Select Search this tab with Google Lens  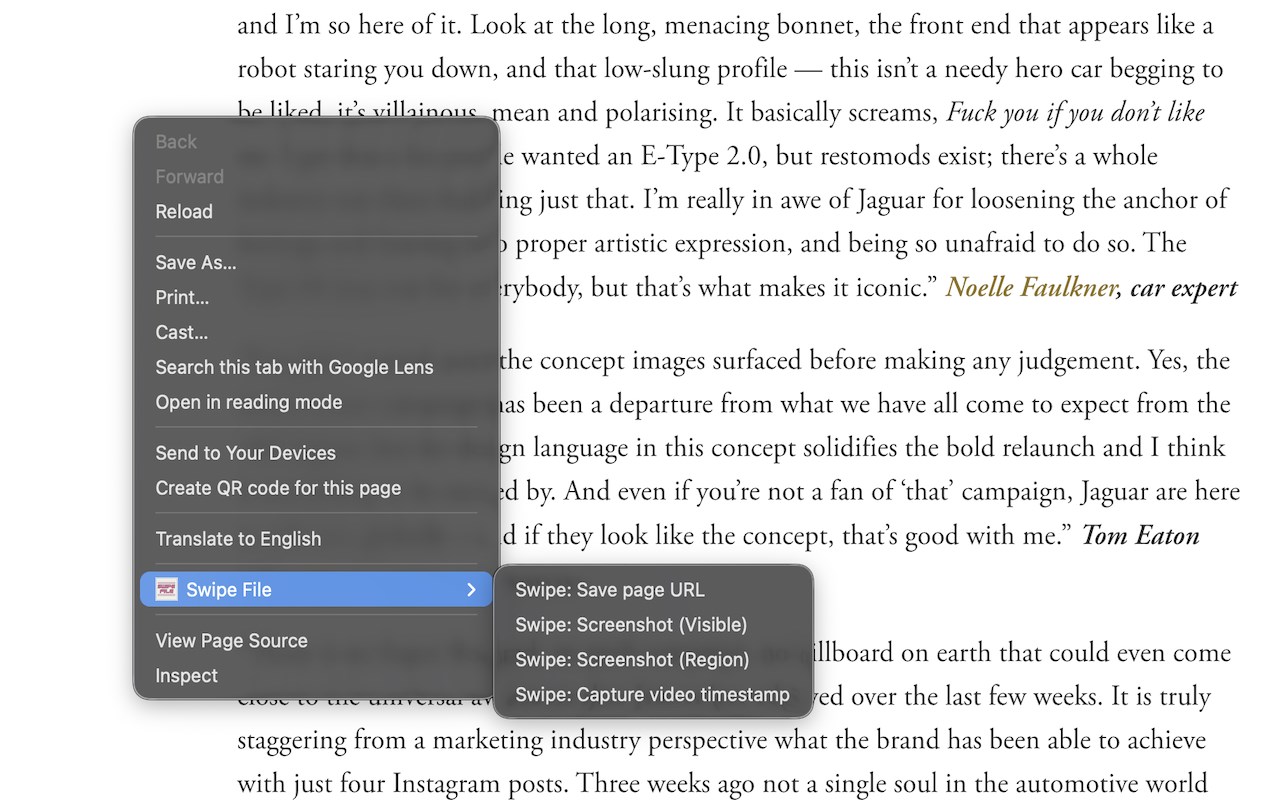coord(316,367)
